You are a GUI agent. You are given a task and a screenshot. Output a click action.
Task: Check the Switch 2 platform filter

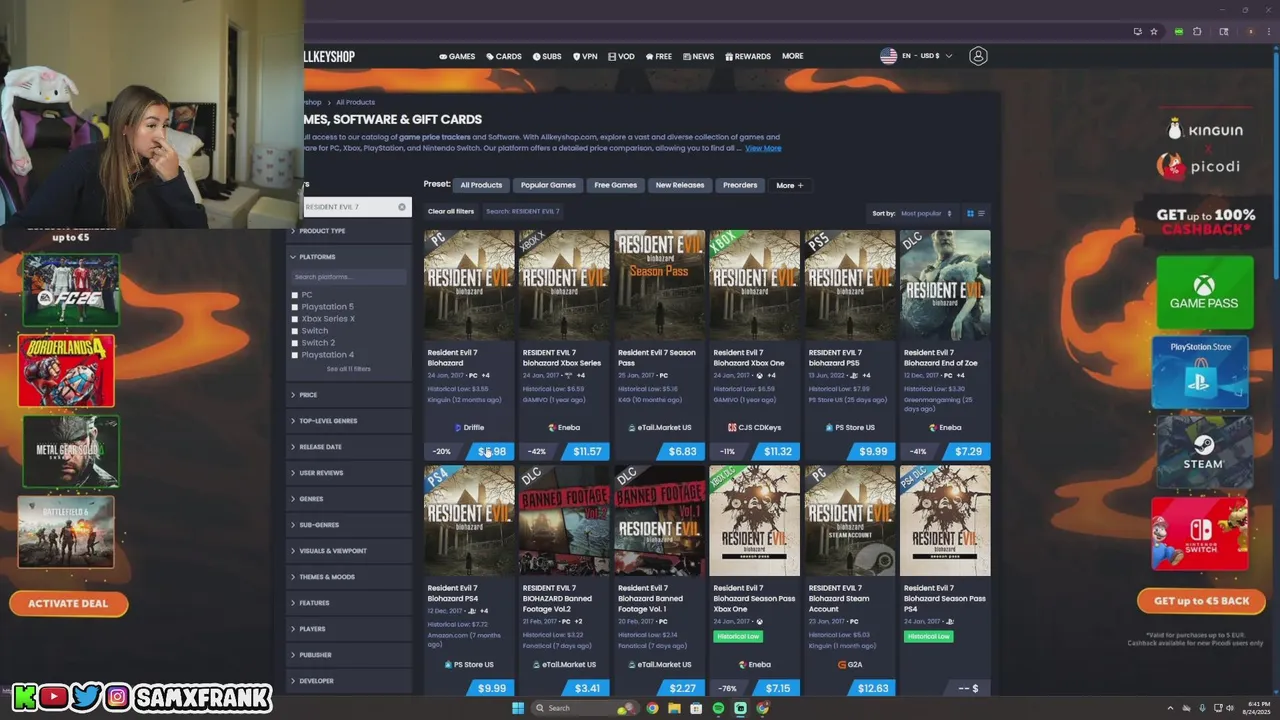(x=295, y=343)
